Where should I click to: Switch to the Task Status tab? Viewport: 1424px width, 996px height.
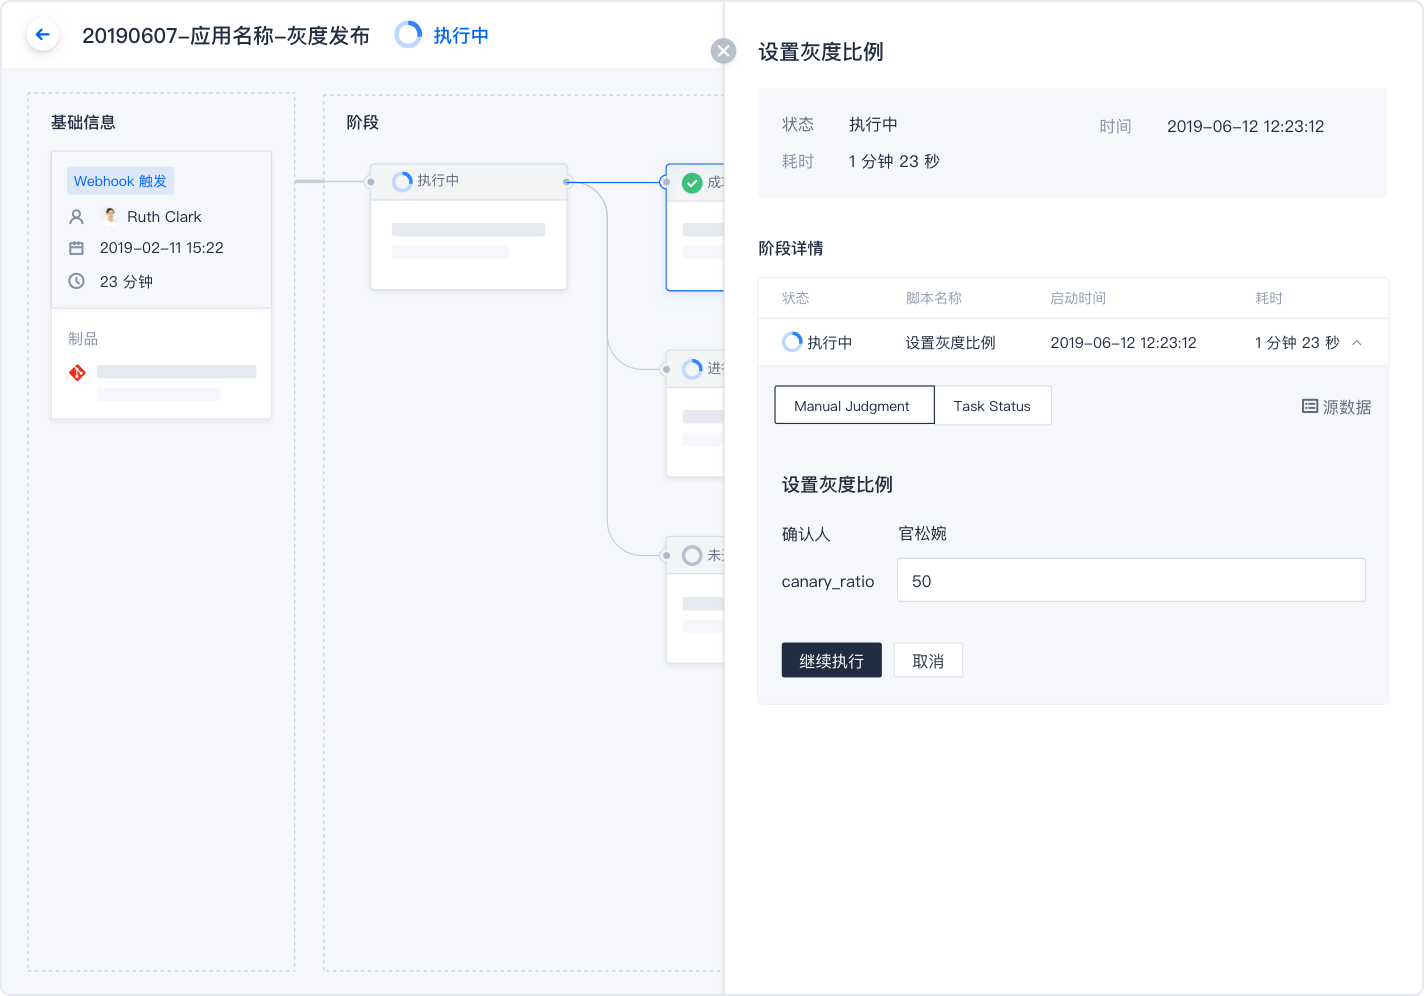click(x=991, y=406)
